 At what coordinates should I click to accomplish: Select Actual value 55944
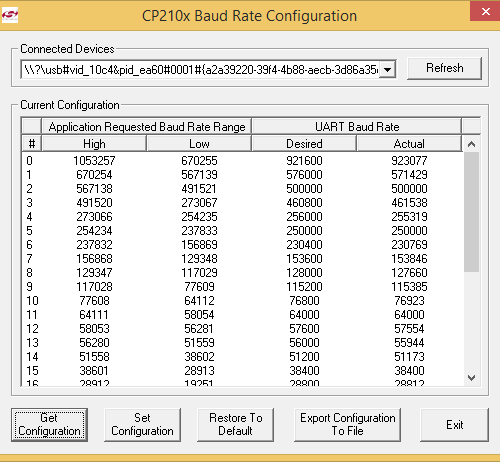tap(409, 343)
